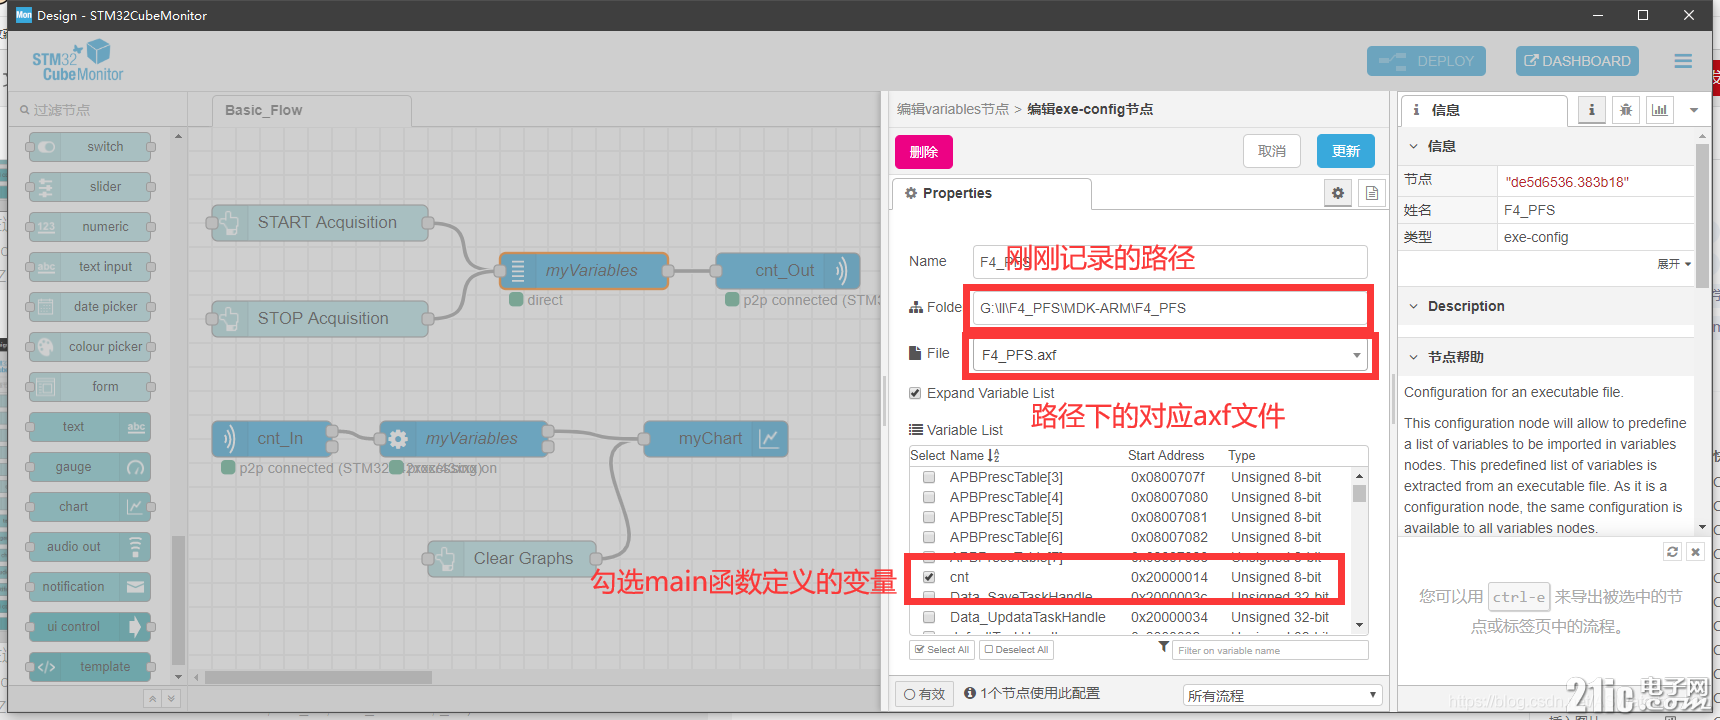Click the Name input field

1170,262
